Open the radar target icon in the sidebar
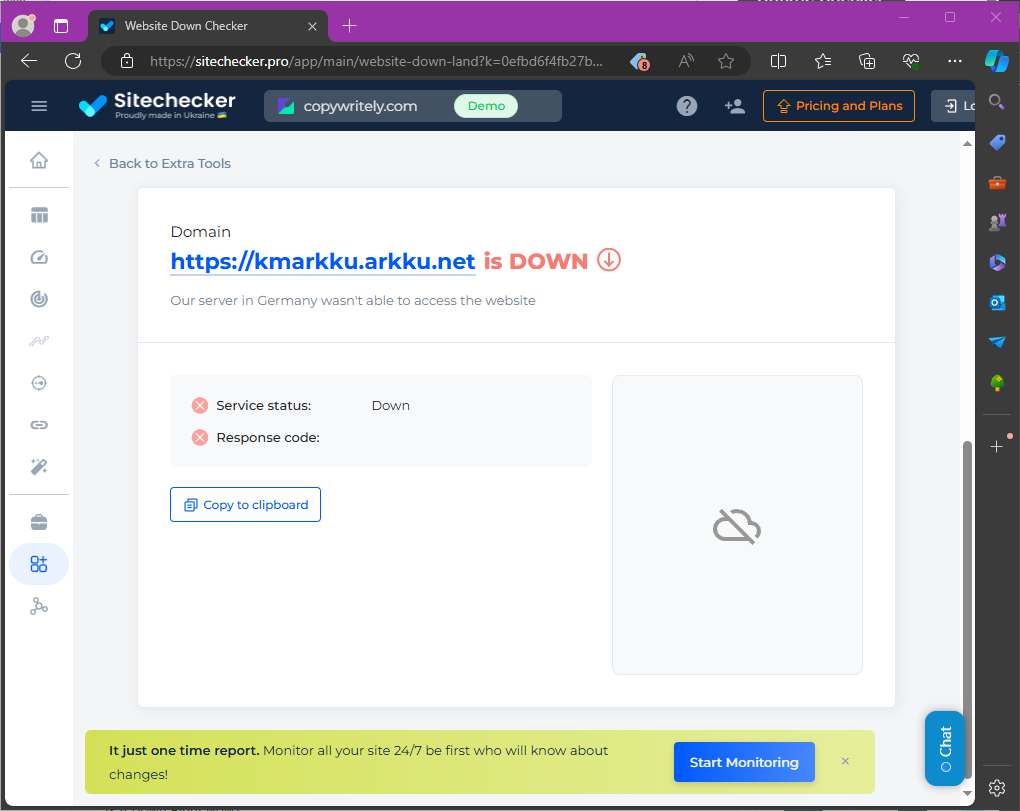Image resolution: width=1020 pixels, height=811 pixels. click(39, 299)
